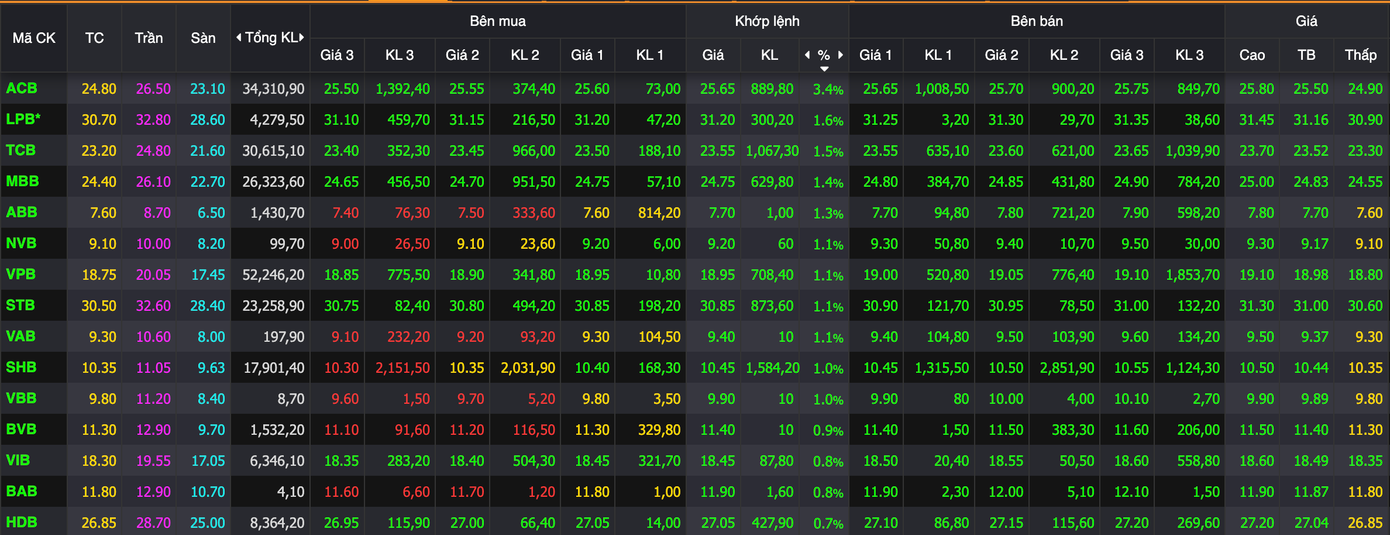The width and height of the screenshot is (1390, 535).
Task: Open ACB stock symbol details
Action: tap(21, 89)
